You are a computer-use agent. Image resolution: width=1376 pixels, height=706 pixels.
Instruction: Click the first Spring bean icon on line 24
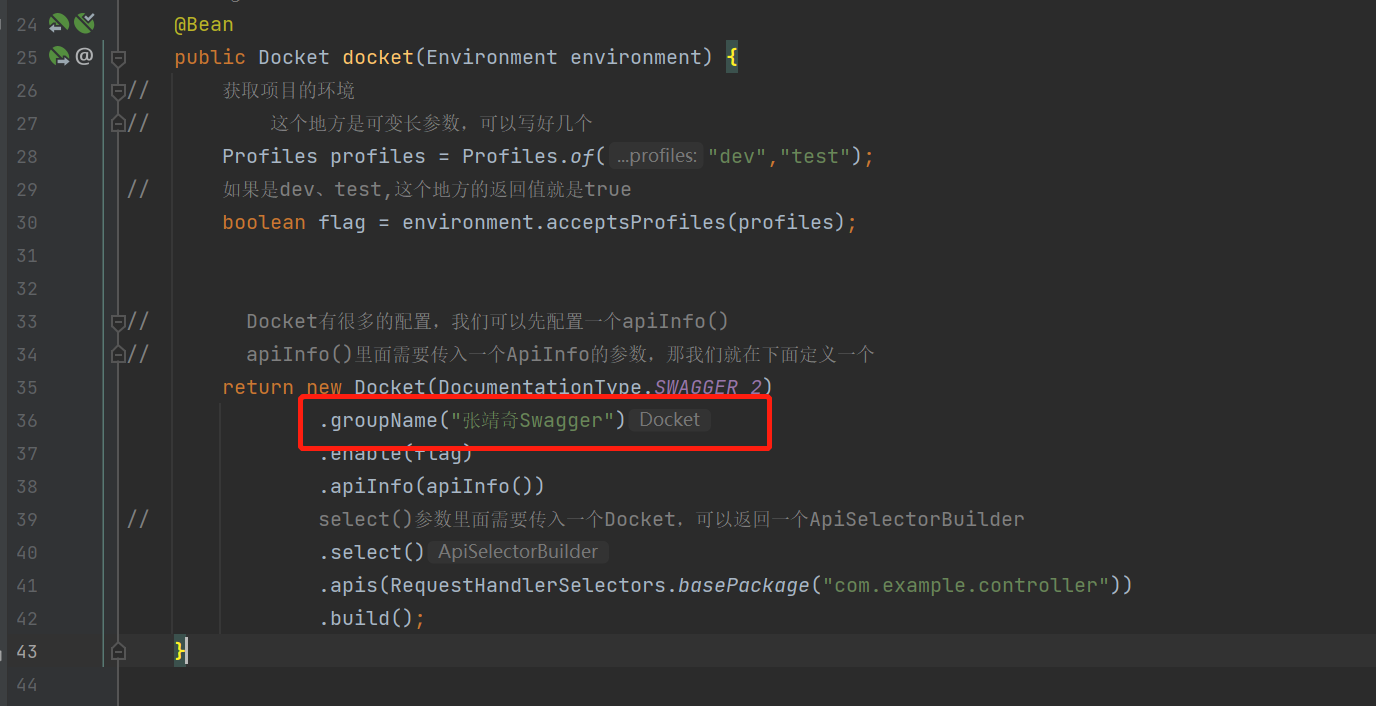[x=59, y=24]
